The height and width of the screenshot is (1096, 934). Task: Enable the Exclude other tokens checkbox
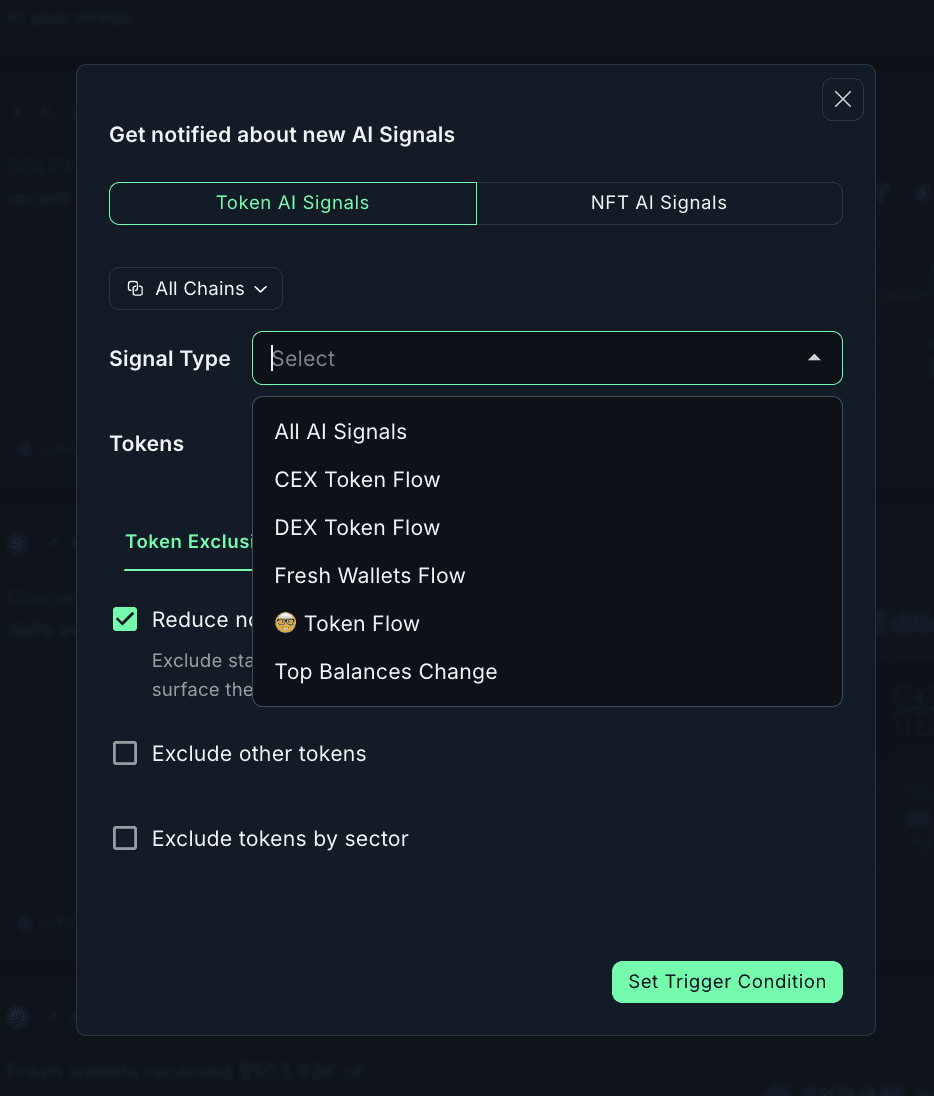tap(125, 753)
